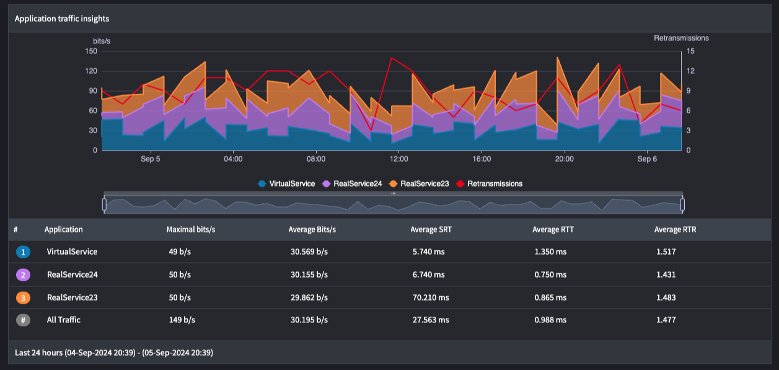Sort by Maximal bits/s column header

tap(191, 230)
